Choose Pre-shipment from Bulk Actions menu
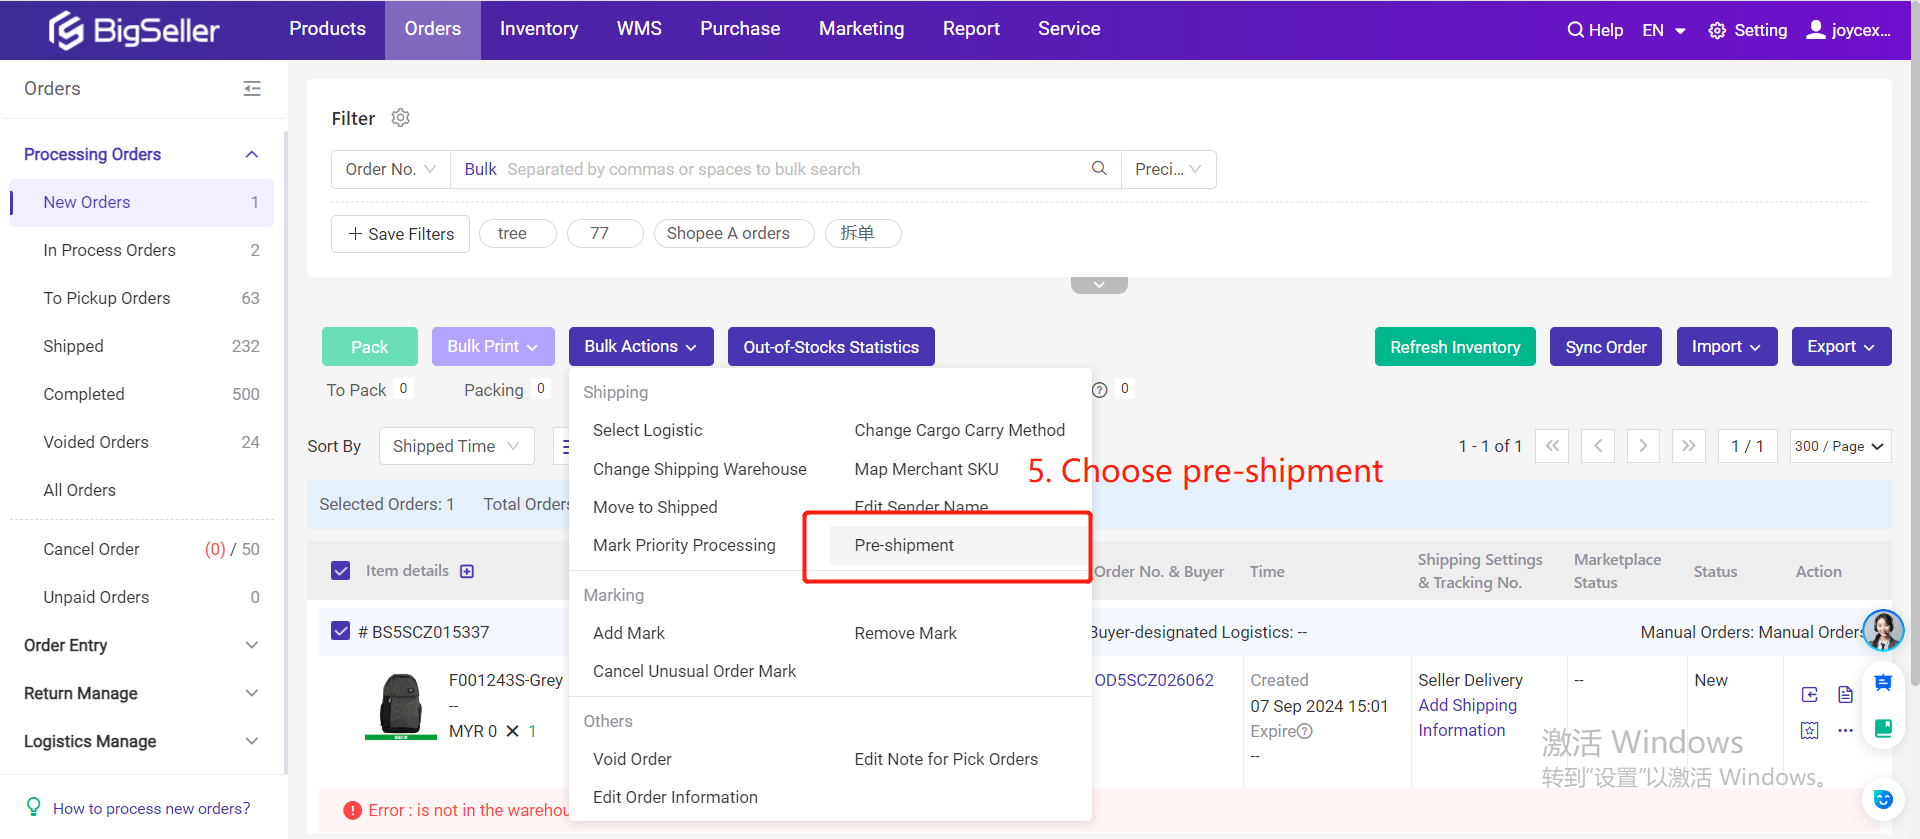Viewport: 1920px width, 839px height. 904,545
